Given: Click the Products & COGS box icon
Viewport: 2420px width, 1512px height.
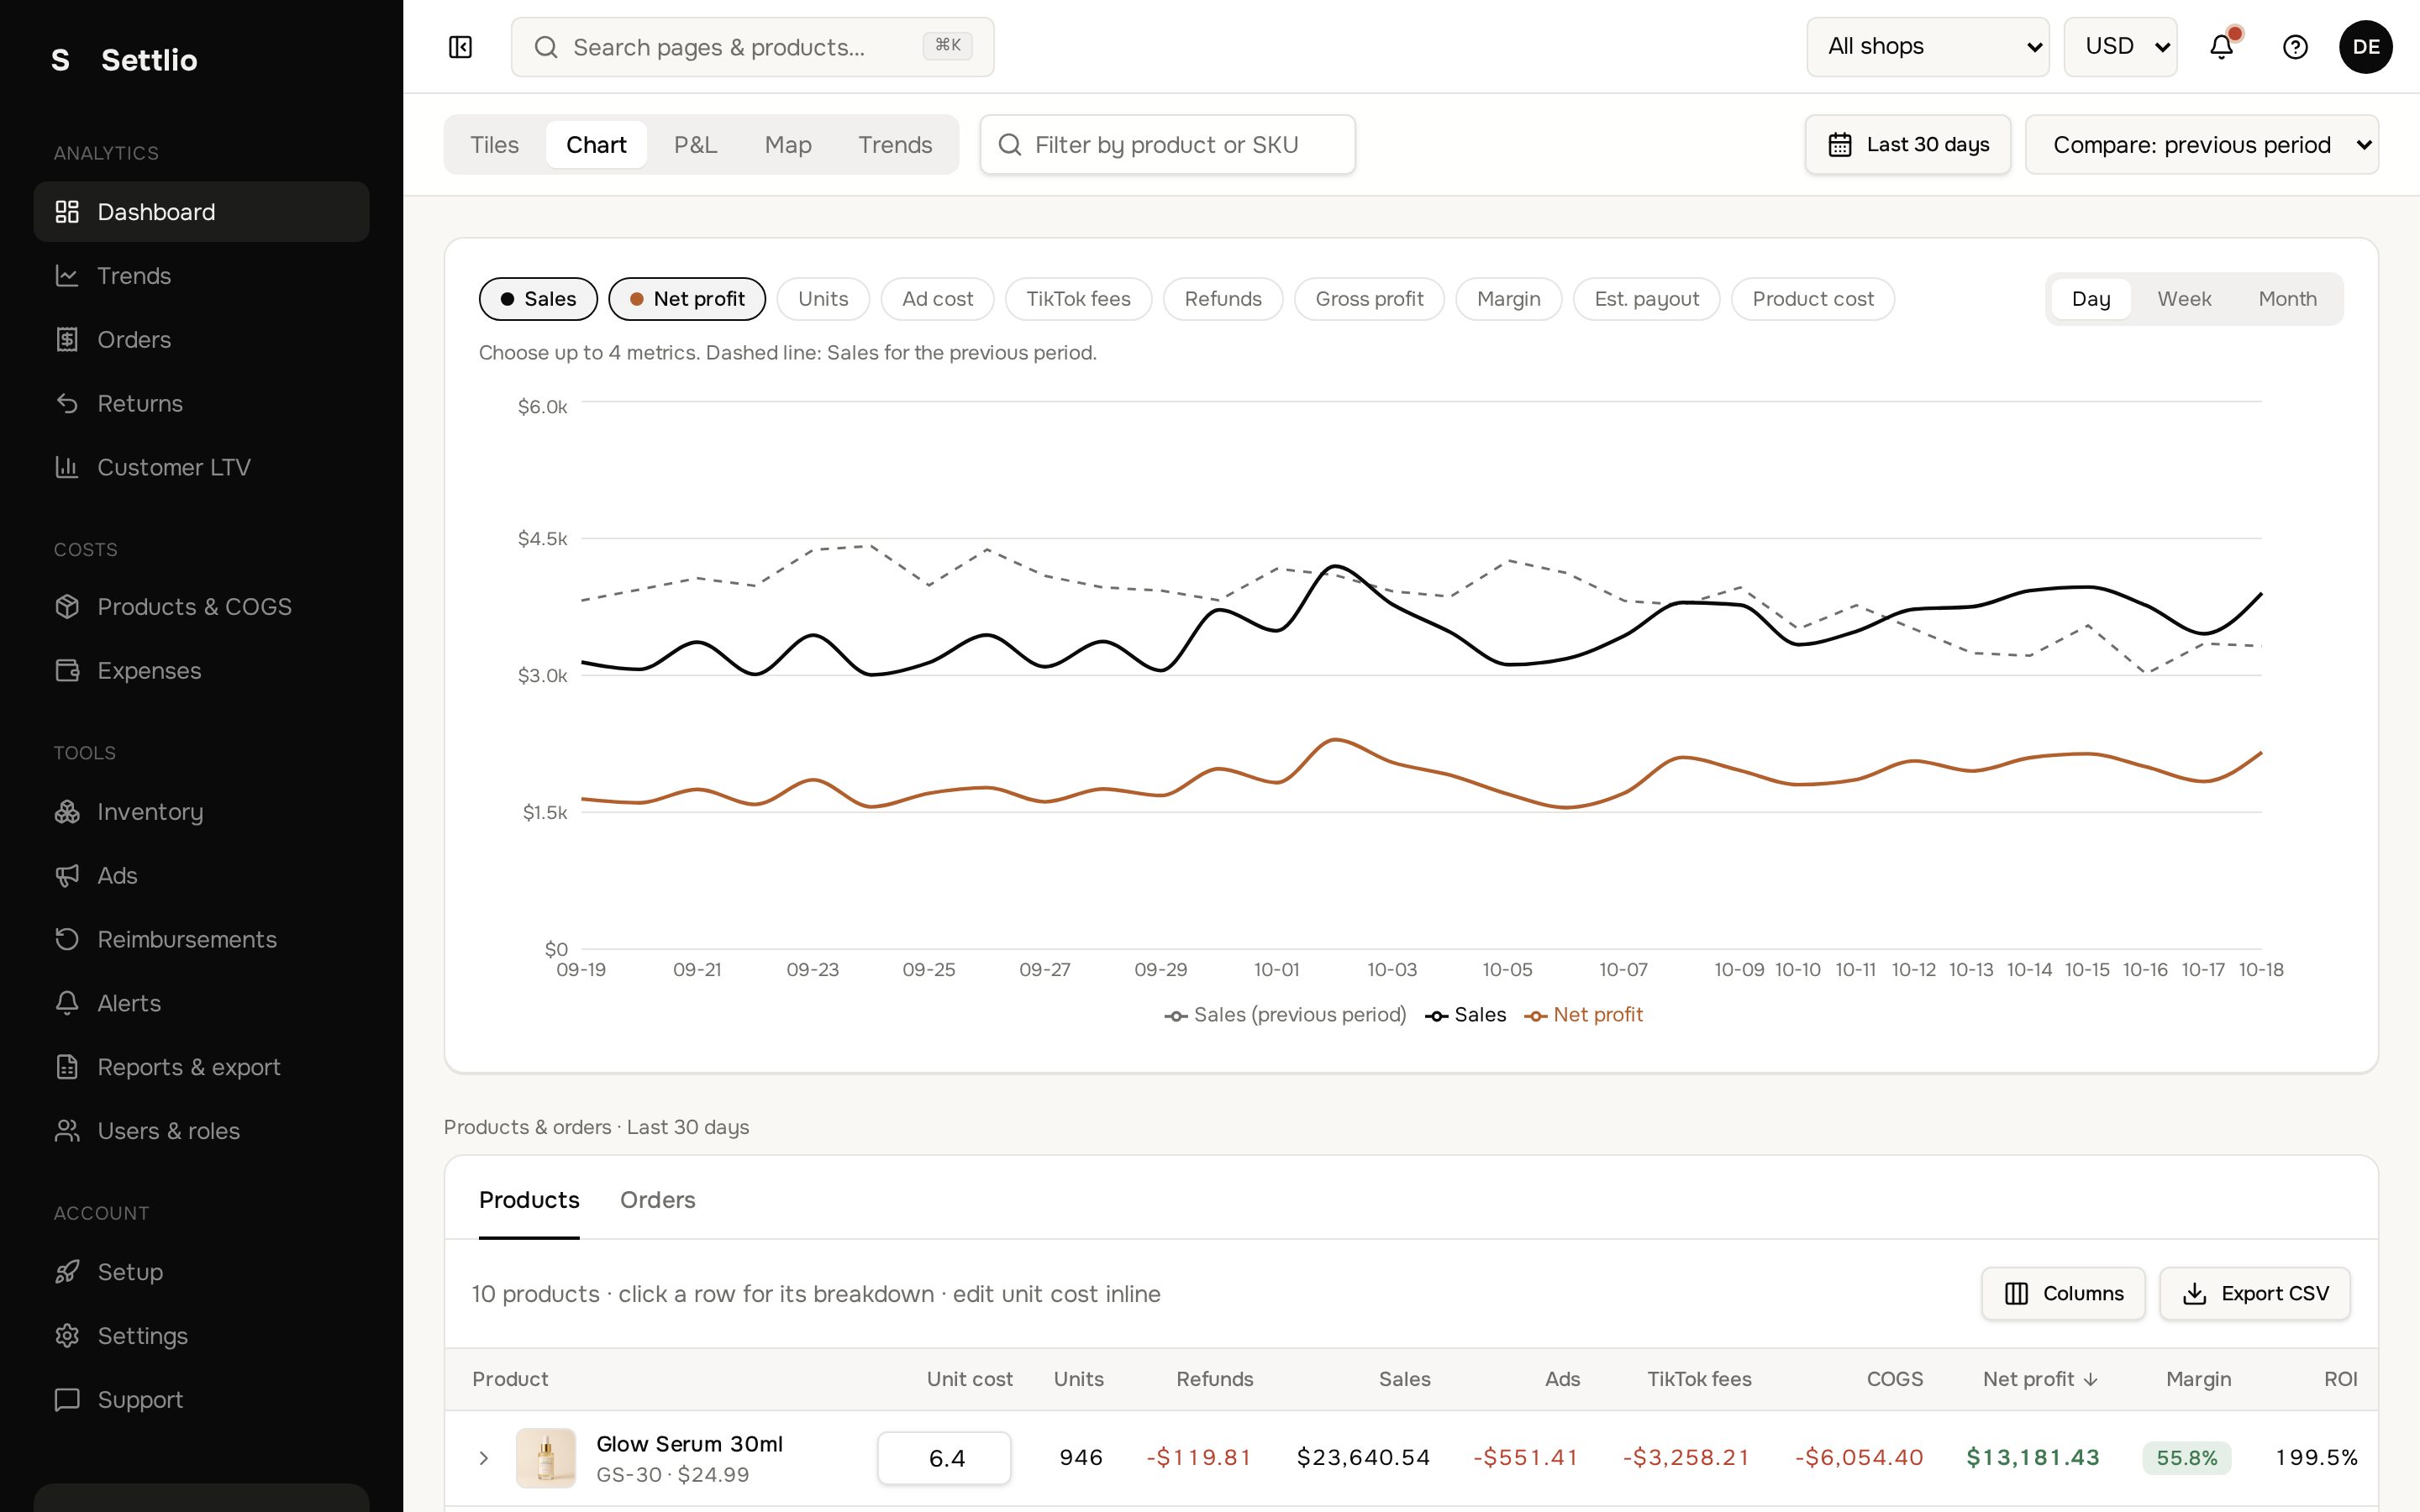Looking at the screenshot, I should (x=67, y=607).
